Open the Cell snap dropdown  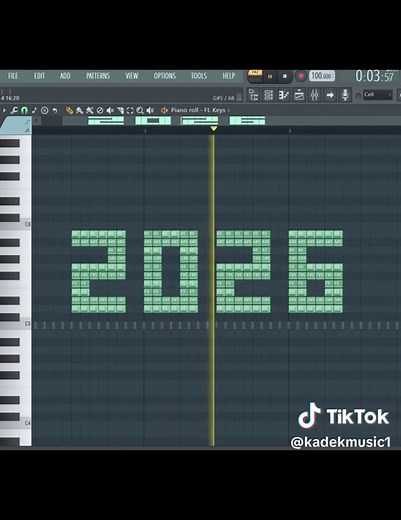[x=377, y=95]
